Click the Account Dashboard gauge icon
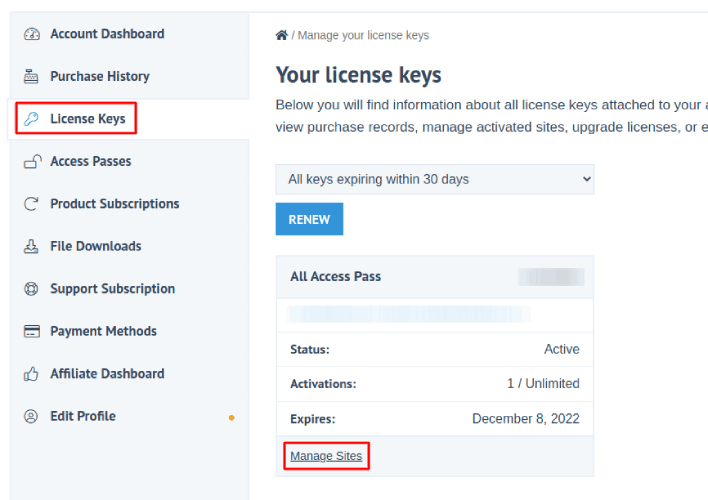The image size is (708, 500). coord(31,34)
